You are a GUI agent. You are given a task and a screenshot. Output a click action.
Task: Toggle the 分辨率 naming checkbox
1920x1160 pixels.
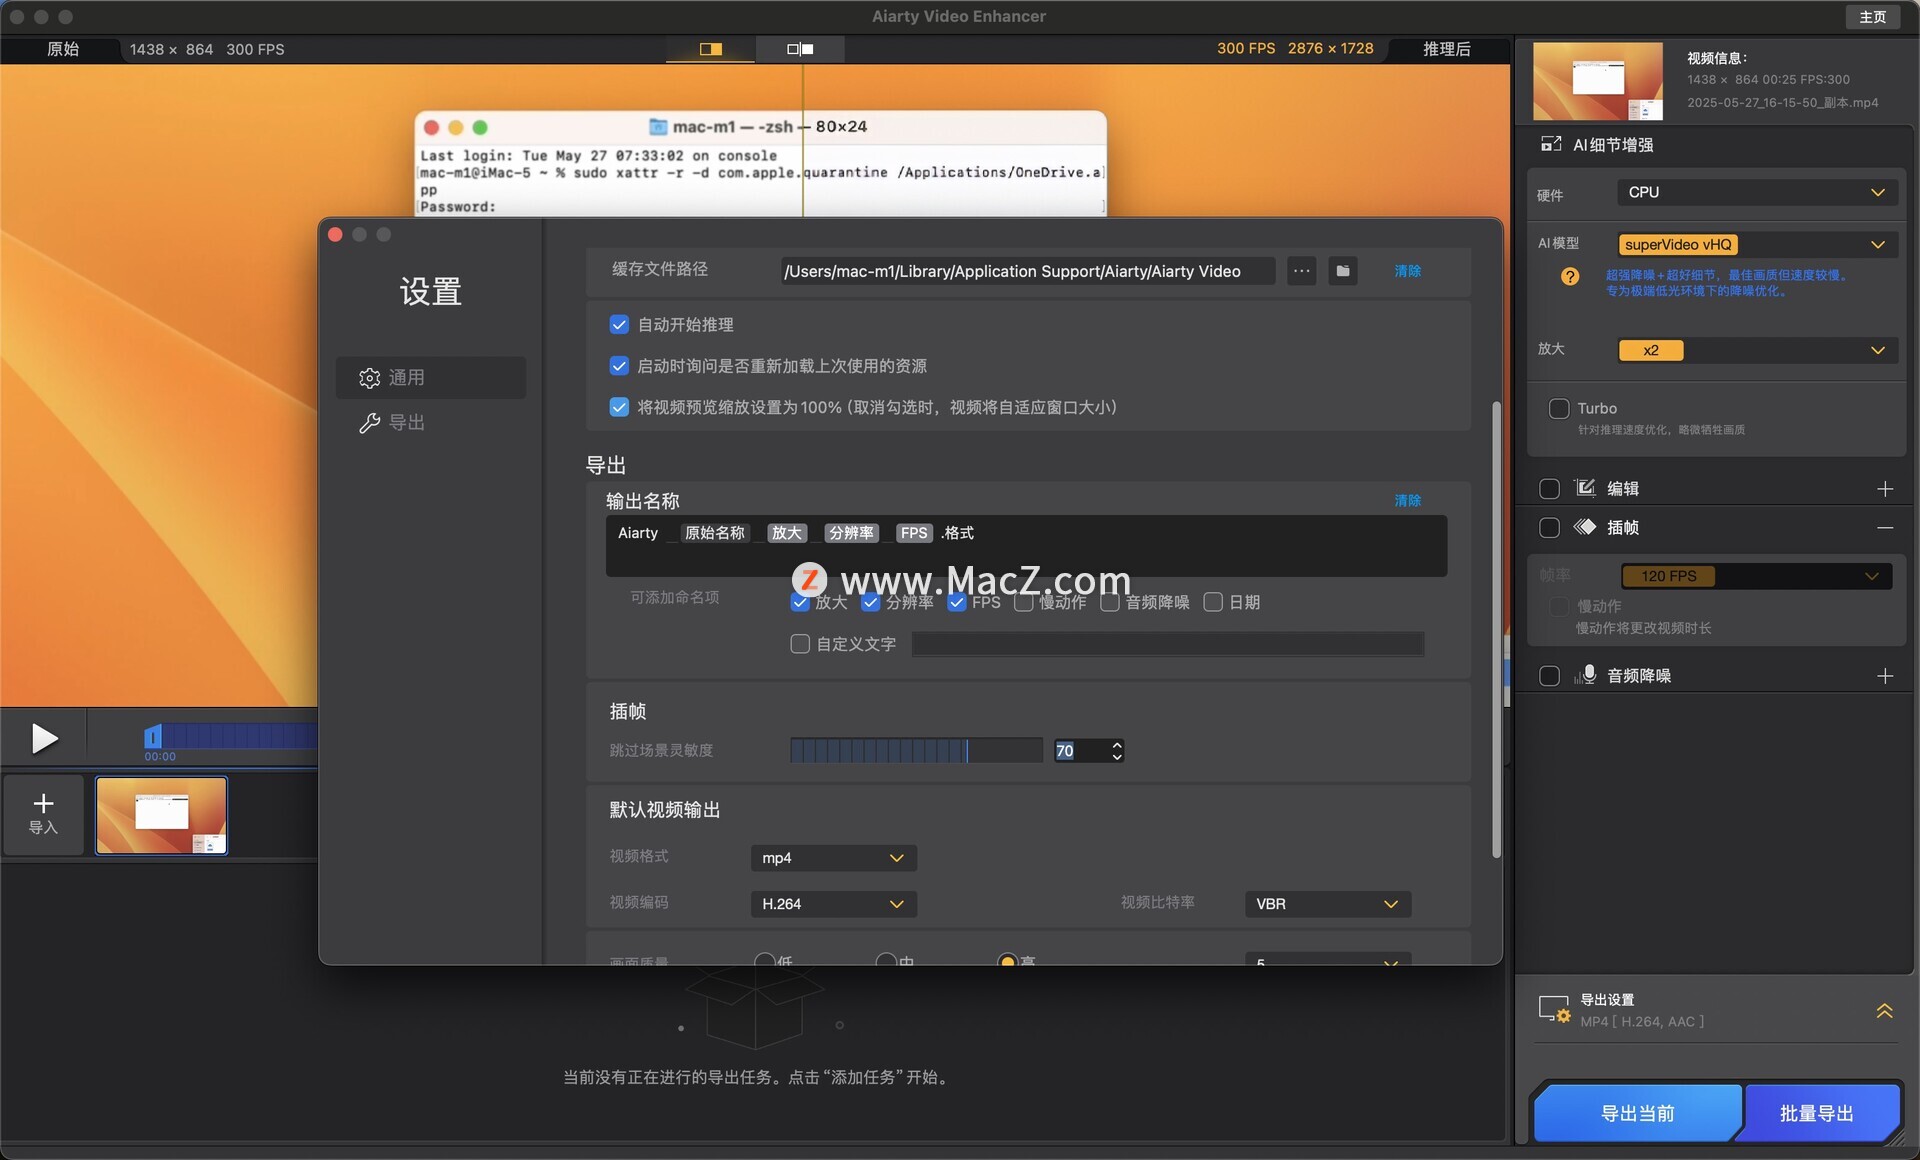tap(870, 602)
